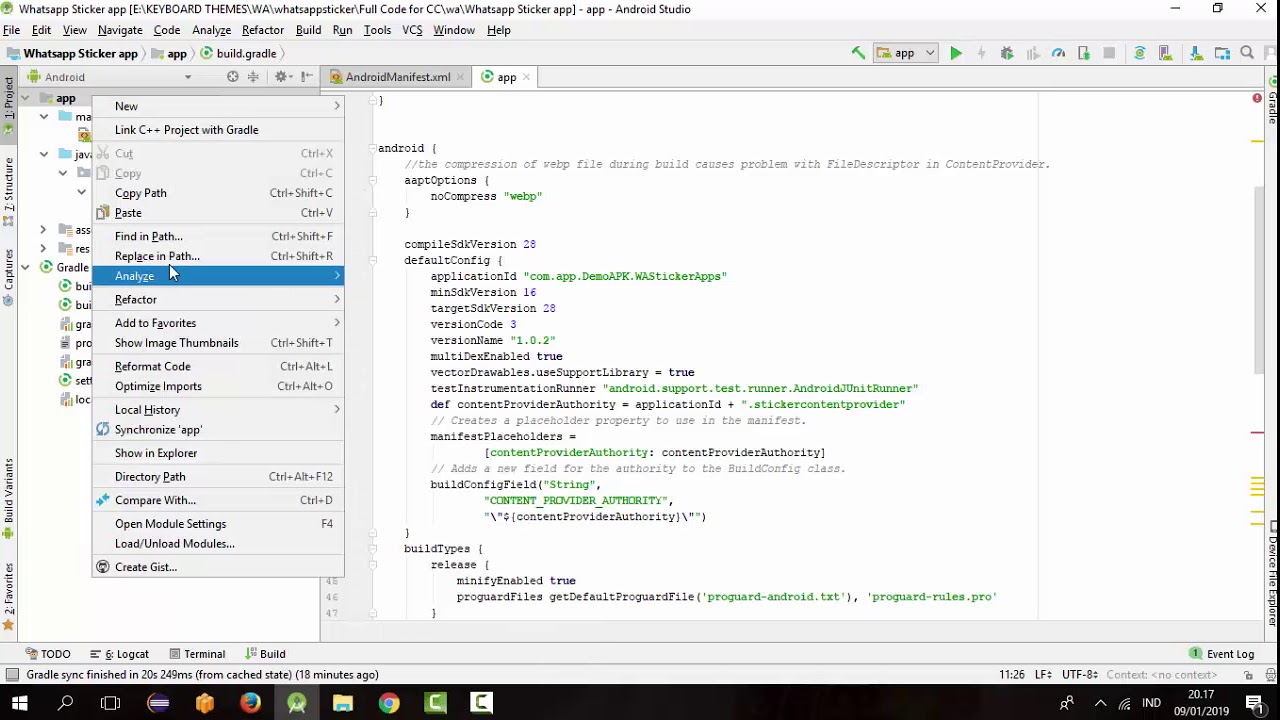Open the Terminal tool window tab
Viewport: 1280px width, 720px height.
click(x=197, y=654)
